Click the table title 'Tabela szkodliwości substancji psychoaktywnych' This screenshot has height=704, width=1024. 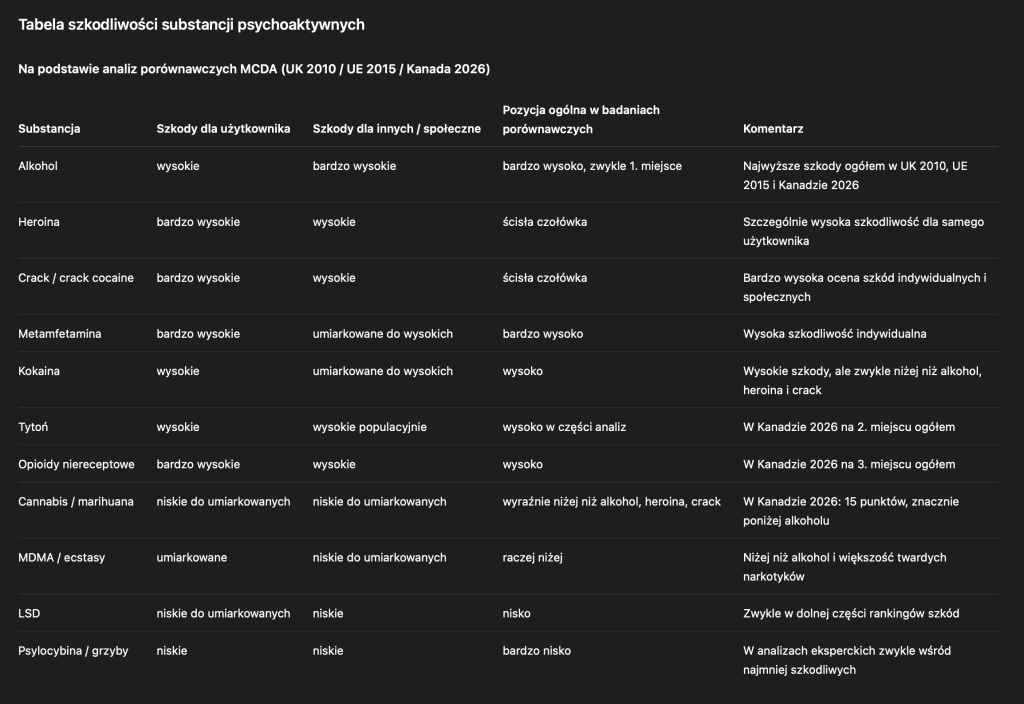click(x=191, y=24)
